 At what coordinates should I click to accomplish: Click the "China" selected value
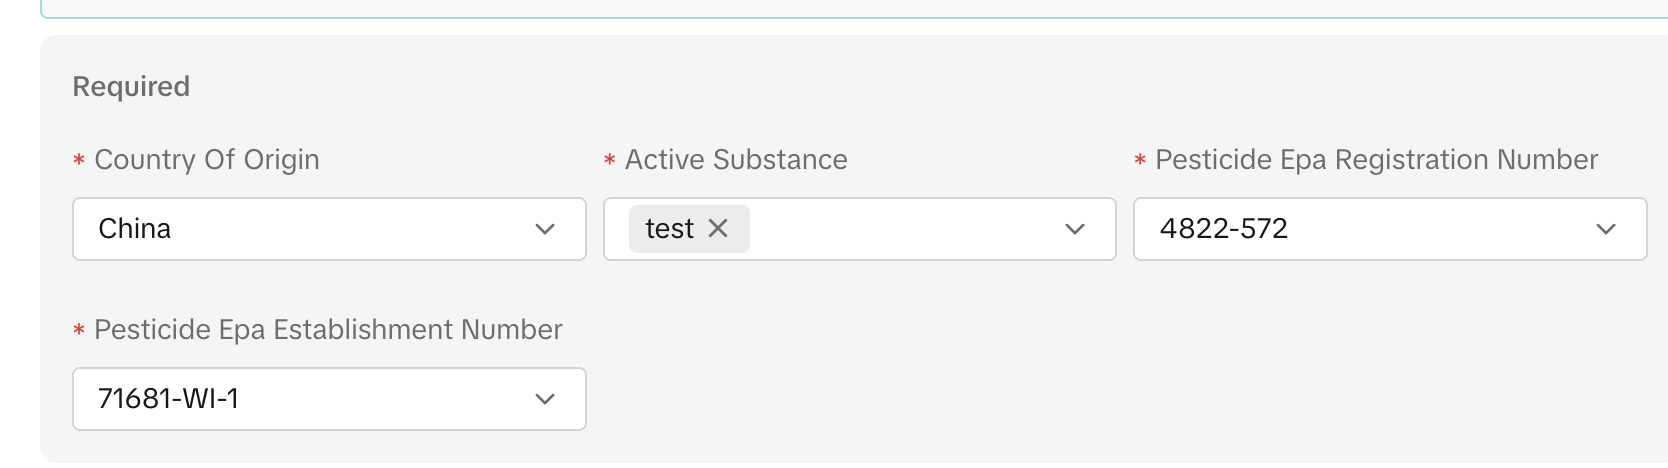[135, 229]
